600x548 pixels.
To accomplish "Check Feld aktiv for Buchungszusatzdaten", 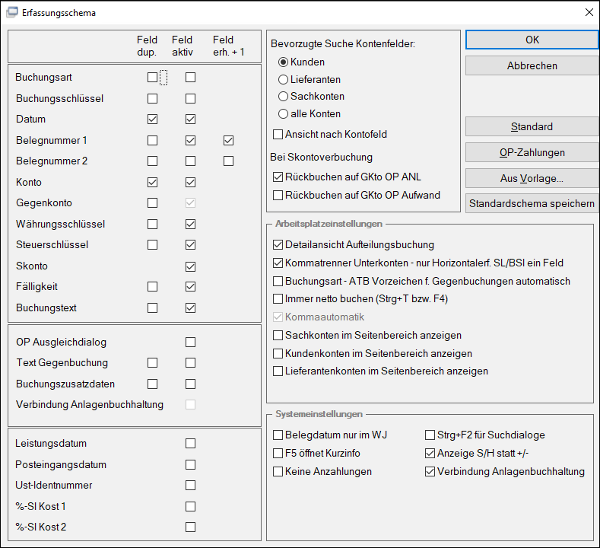I will (191, 384).
